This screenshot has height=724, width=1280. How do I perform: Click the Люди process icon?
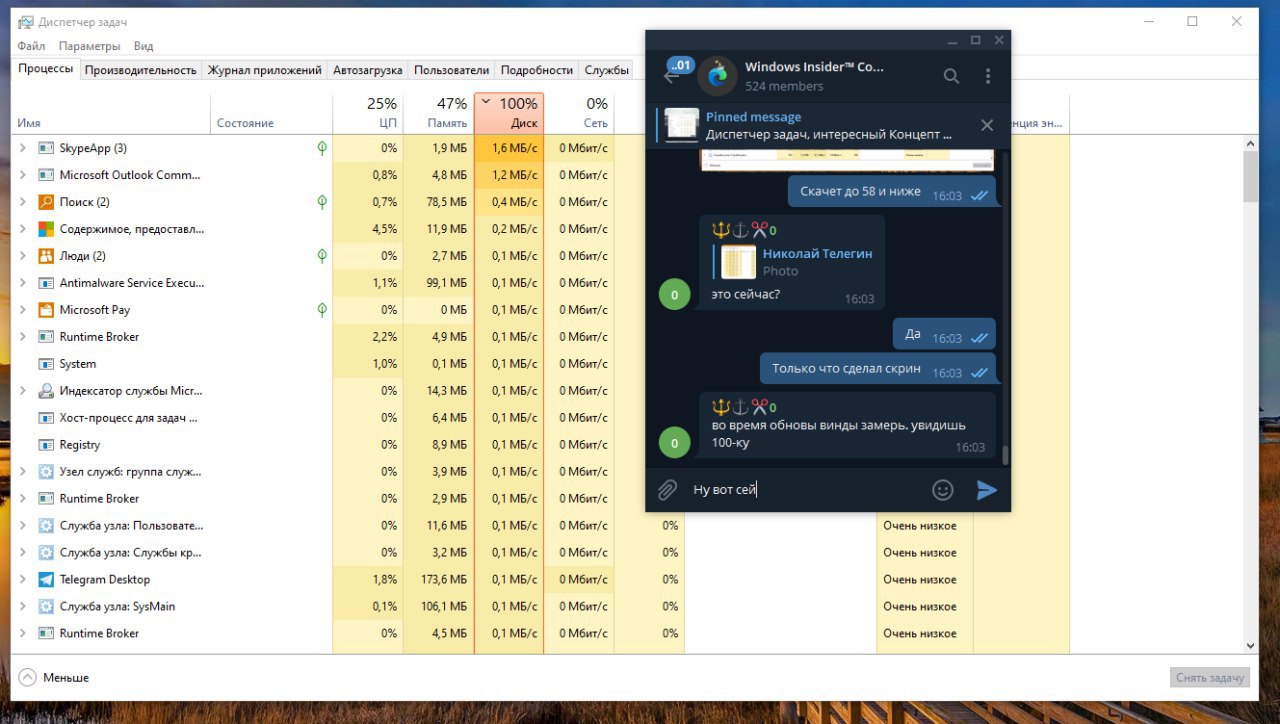tap(46, 256)
